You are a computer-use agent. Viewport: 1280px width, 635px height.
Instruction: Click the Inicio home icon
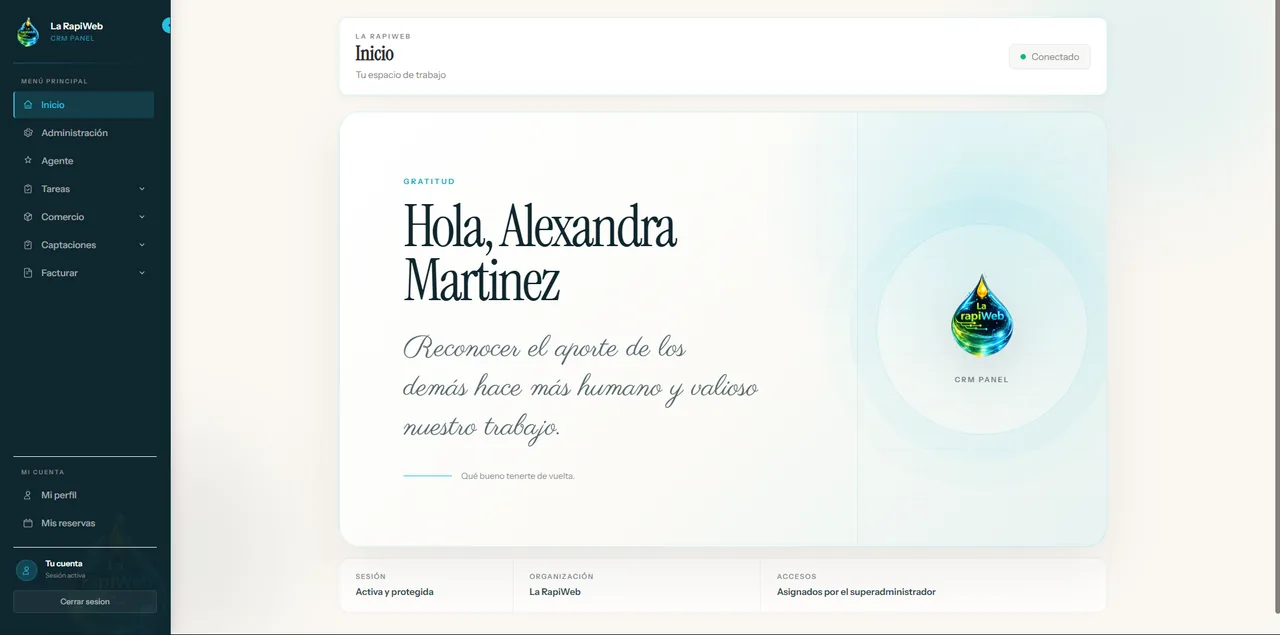28,105
